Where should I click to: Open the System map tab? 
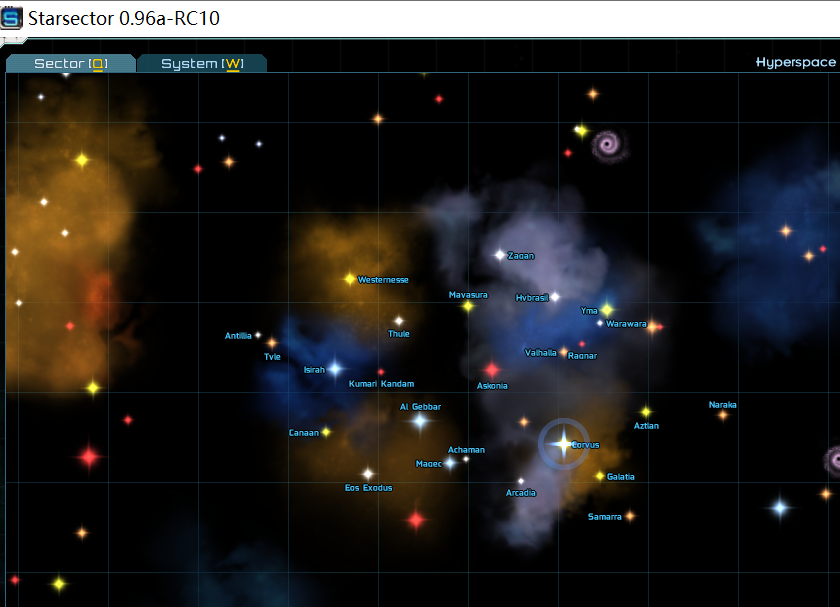pos(202,64)
